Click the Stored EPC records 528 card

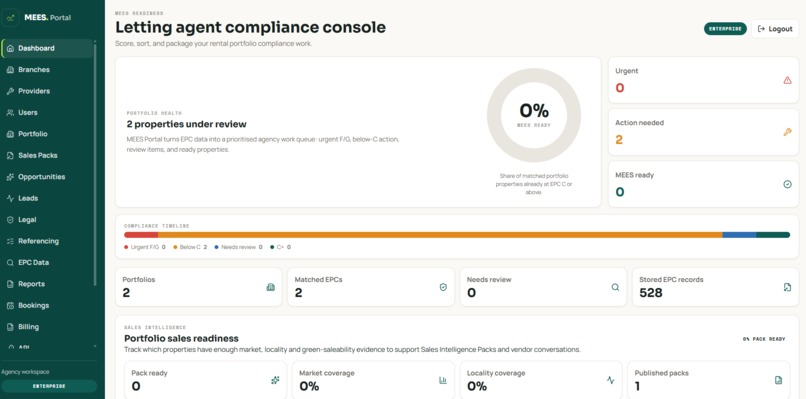click(x=715, y=287)
